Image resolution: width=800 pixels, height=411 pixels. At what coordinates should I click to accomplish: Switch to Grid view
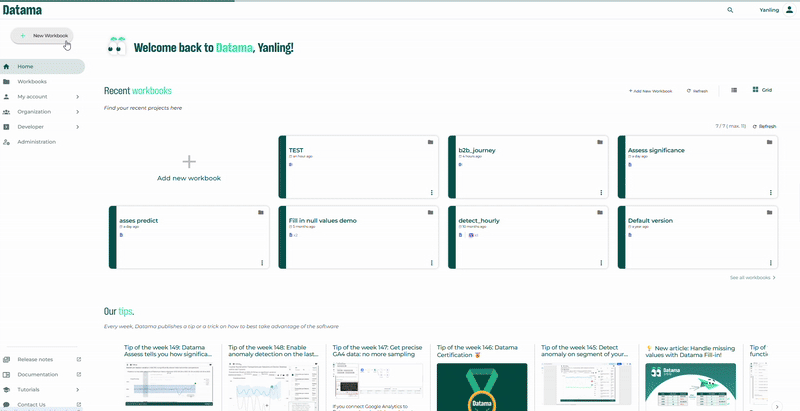[762, 90]
